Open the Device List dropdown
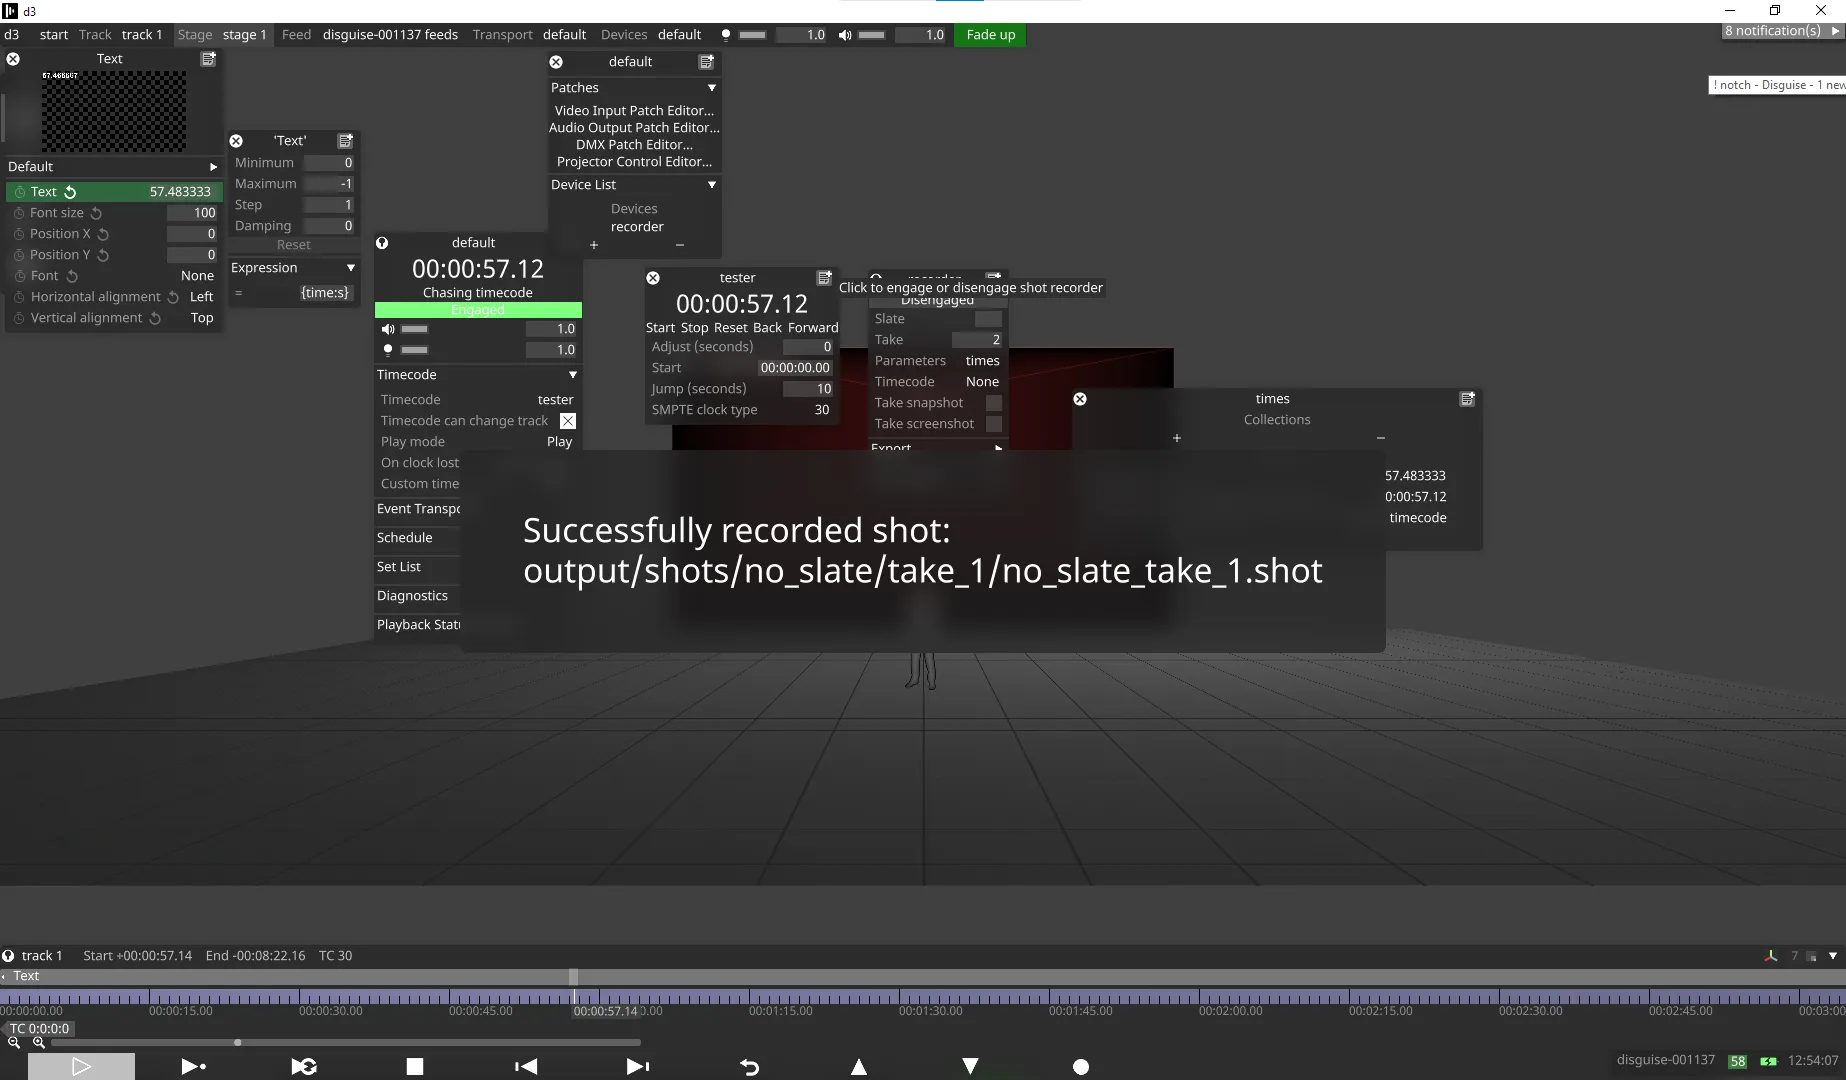The height and width of the screenshot is (1080, 1846). [711, 184]
